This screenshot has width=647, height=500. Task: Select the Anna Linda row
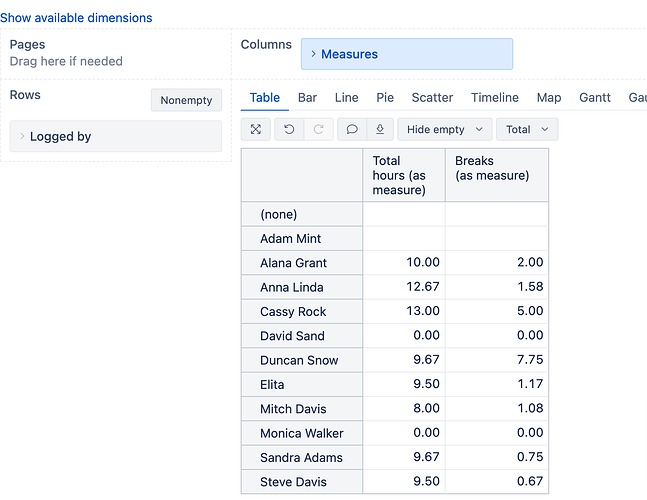pos(302,287)
